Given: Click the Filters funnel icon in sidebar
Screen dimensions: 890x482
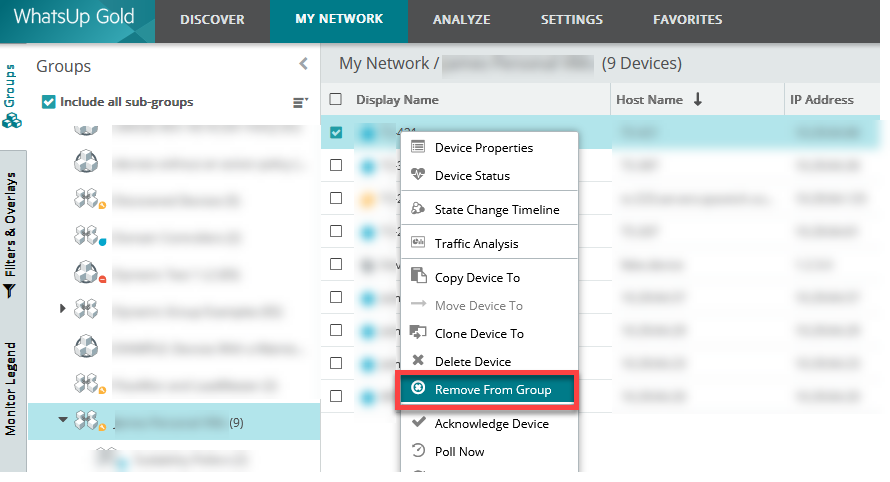Looking at the screenshot, I should 10,291.
